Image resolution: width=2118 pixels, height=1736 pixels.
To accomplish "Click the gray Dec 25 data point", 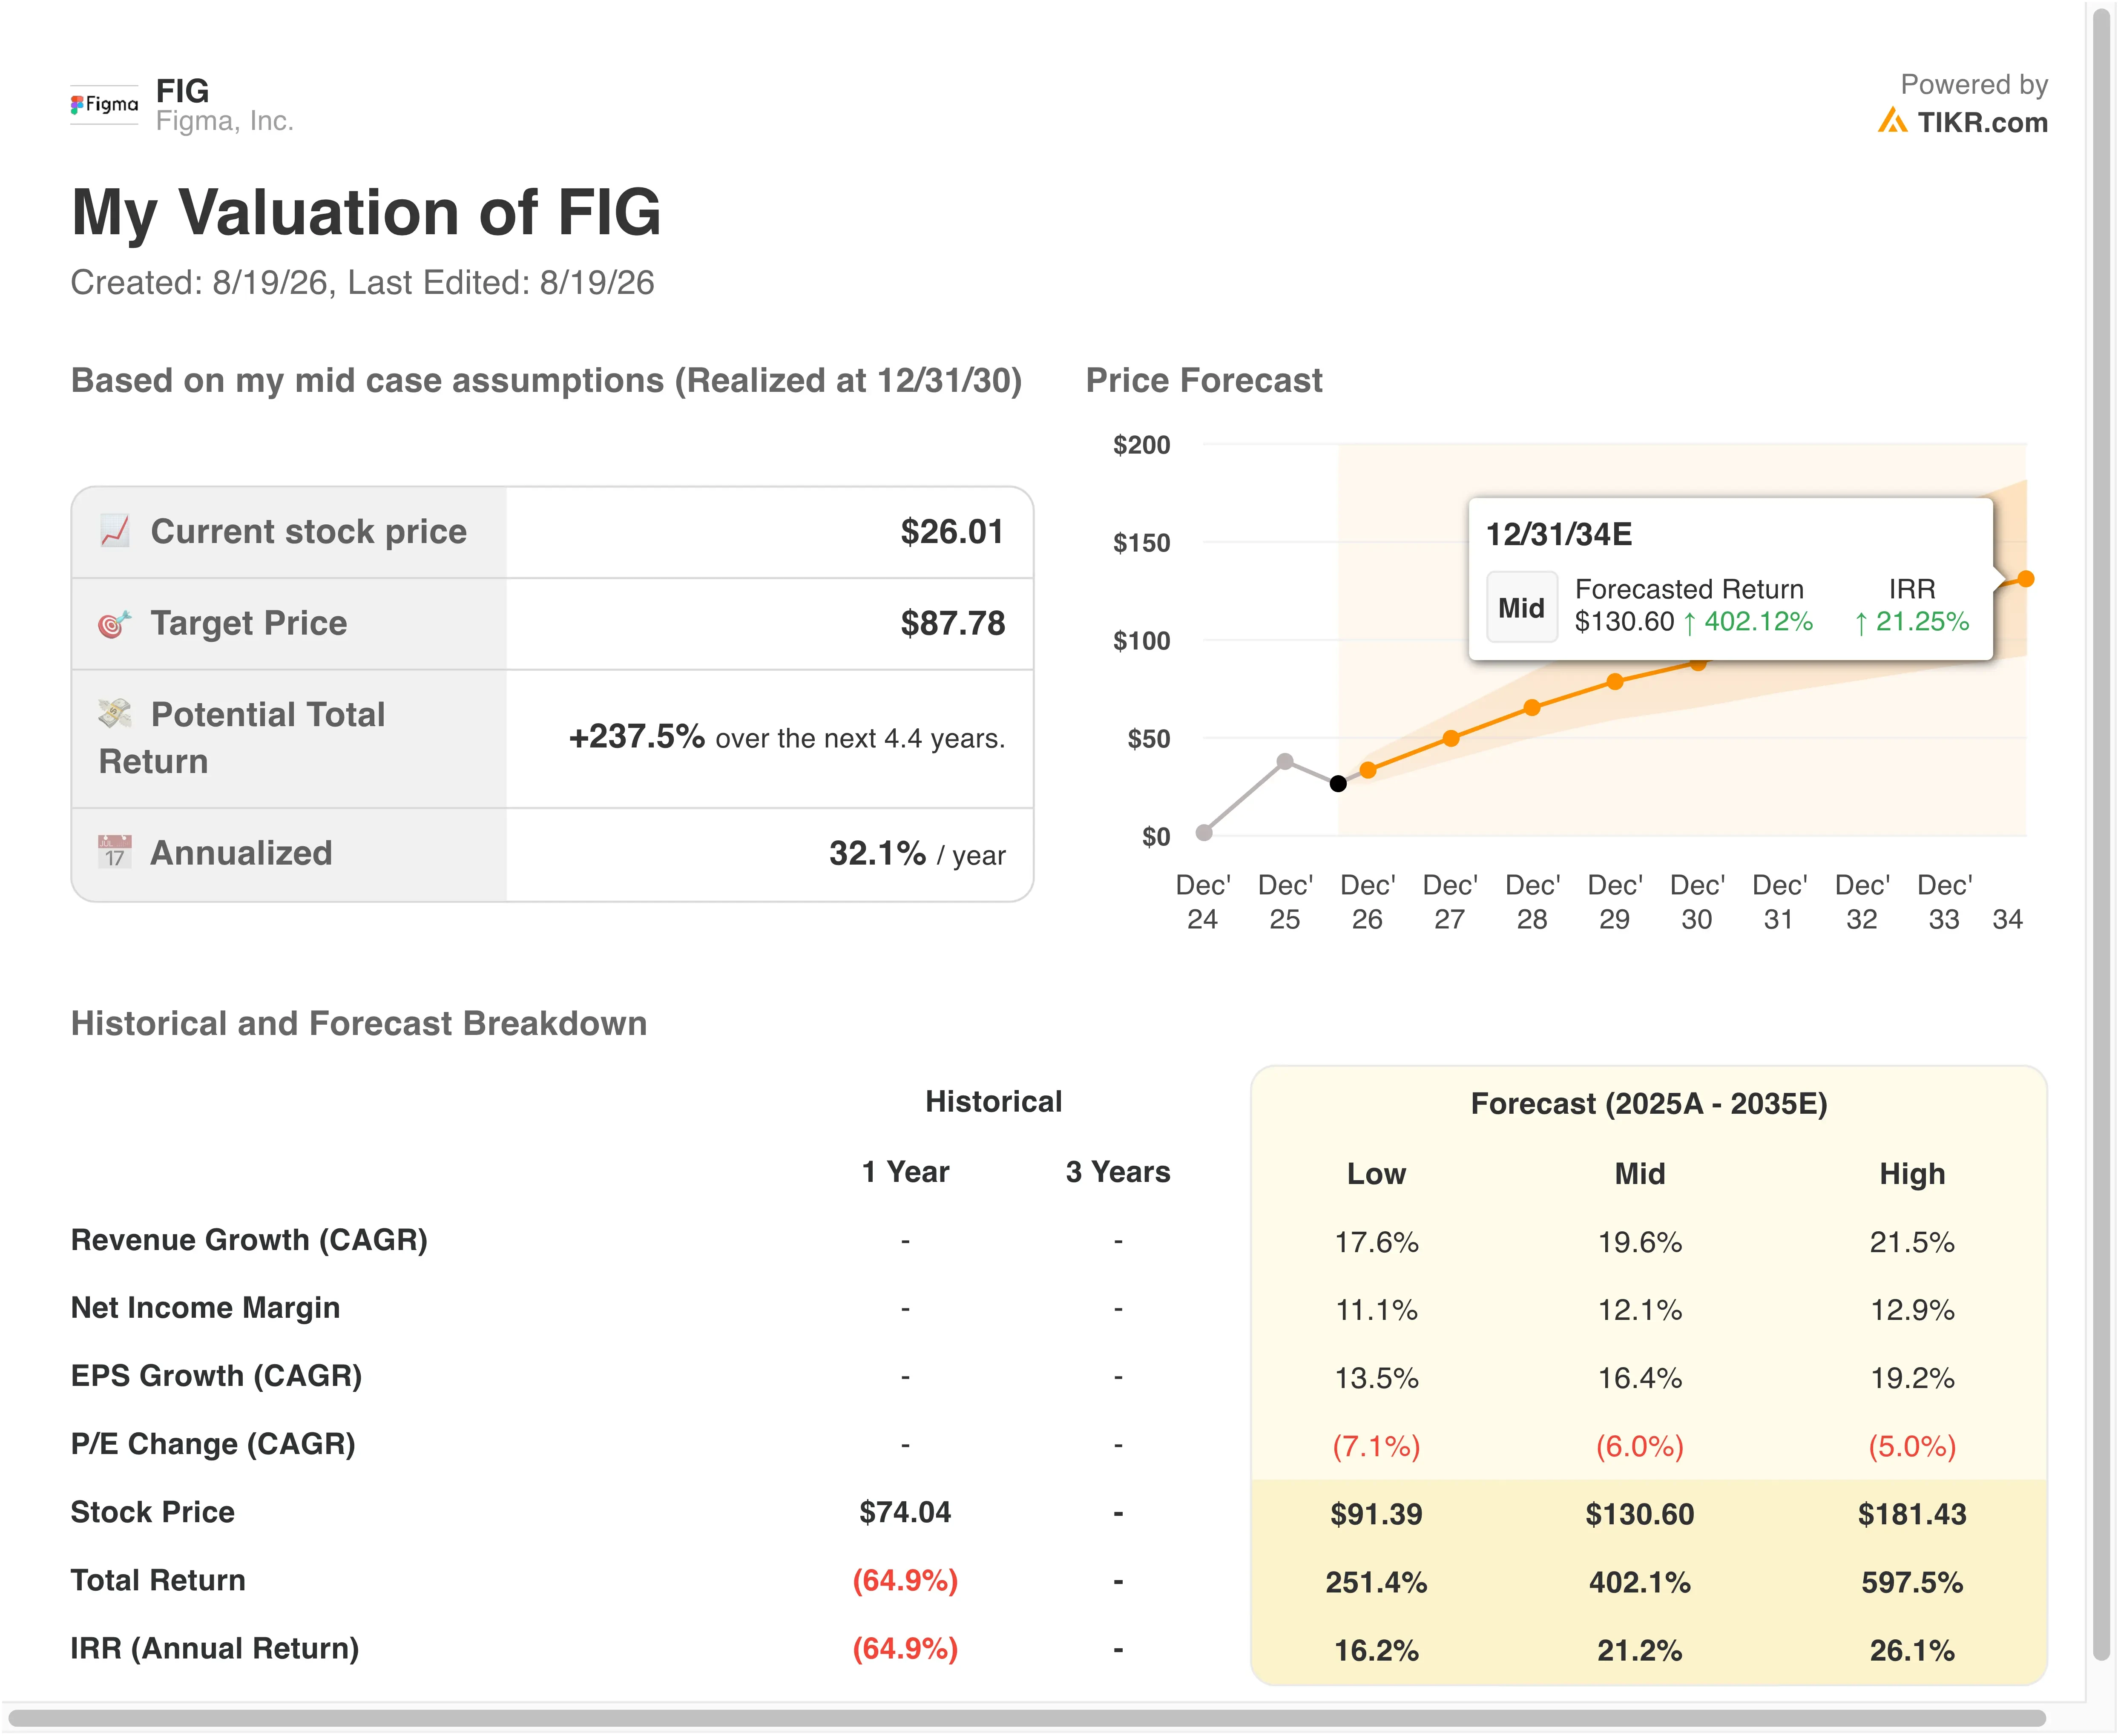I will (1285, 762).
